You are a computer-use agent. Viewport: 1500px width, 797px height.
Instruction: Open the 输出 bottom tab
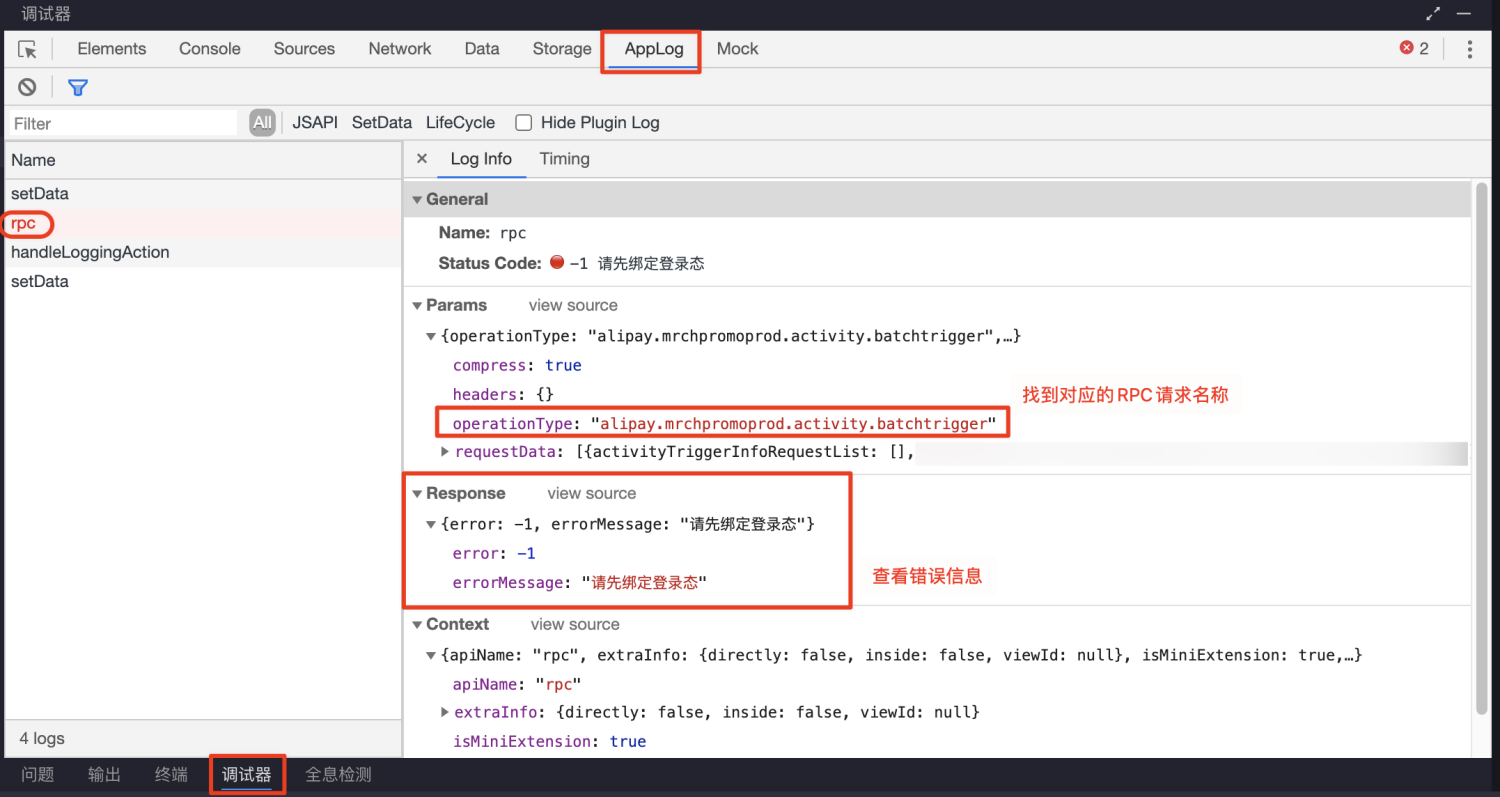click(x=104, y=774)
